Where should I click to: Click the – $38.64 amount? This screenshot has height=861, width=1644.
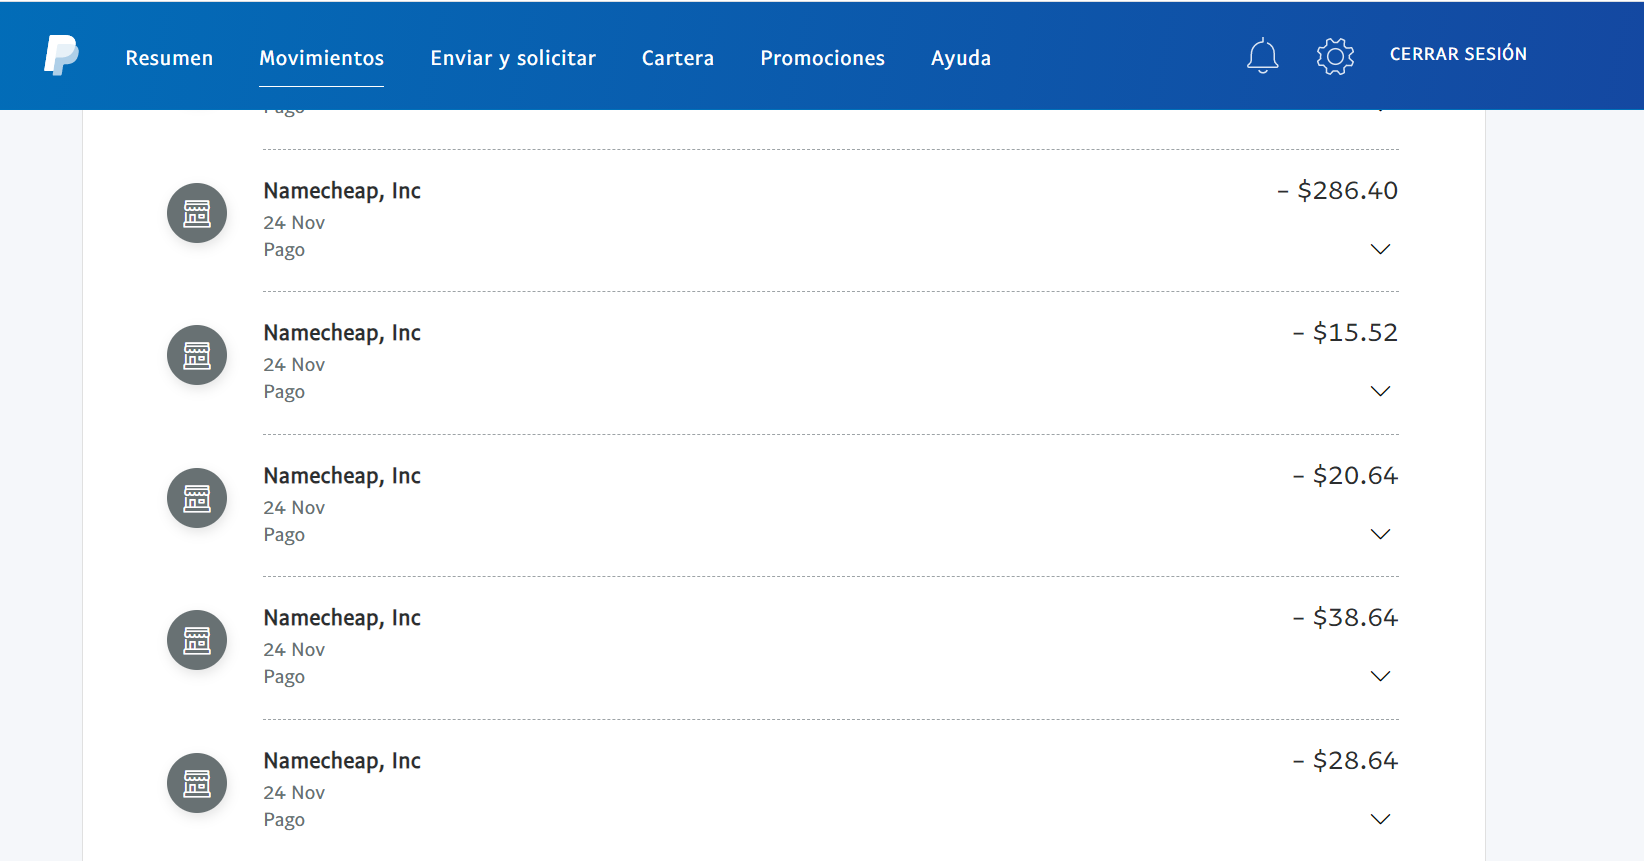click(x=1345, y=617)
